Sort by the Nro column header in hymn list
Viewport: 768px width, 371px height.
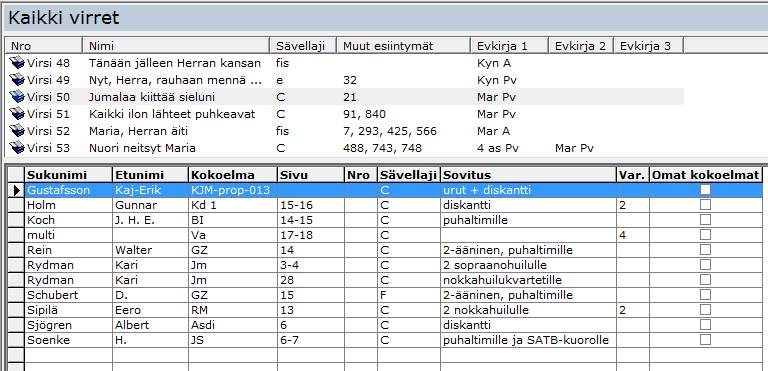[44, 46]
